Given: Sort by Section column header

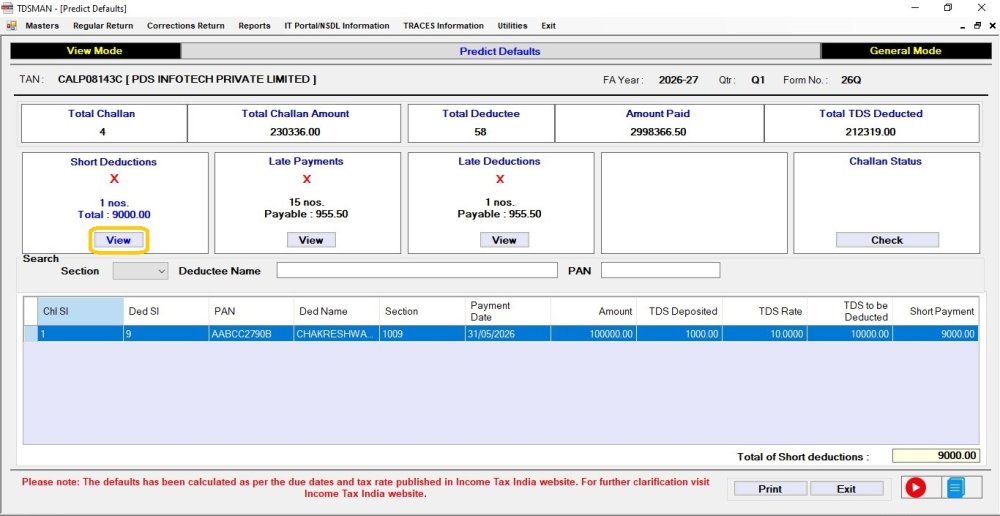Looking at the screenshot, I should (x=422, y=311).
